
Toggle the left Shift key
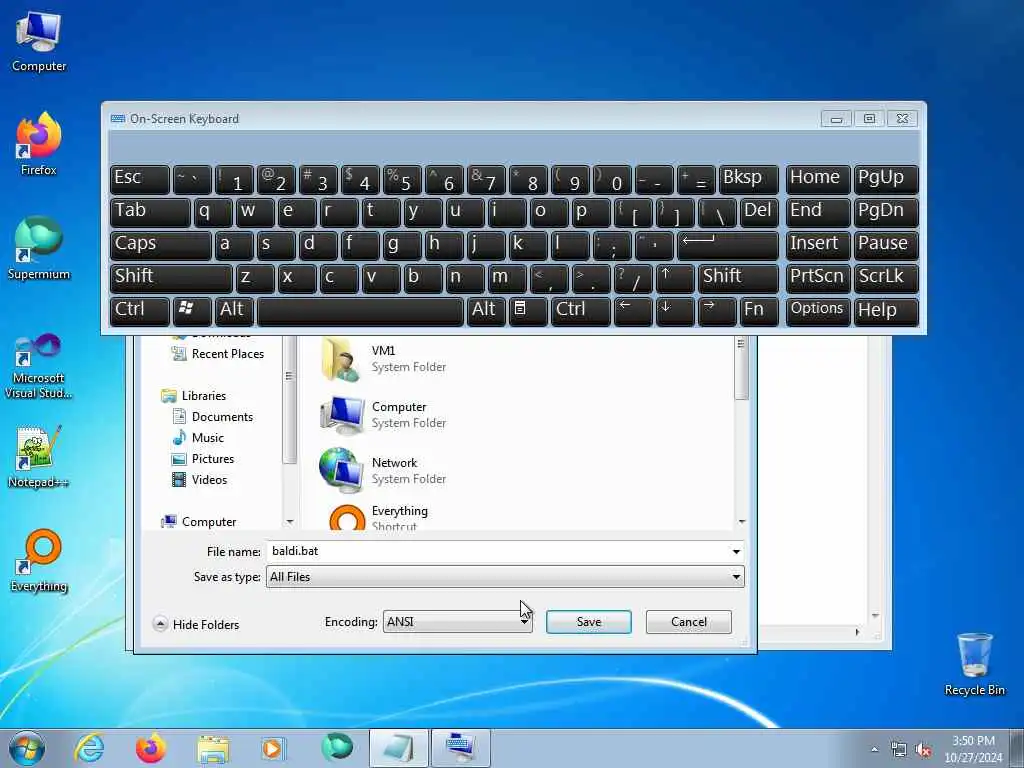(171, 278)
